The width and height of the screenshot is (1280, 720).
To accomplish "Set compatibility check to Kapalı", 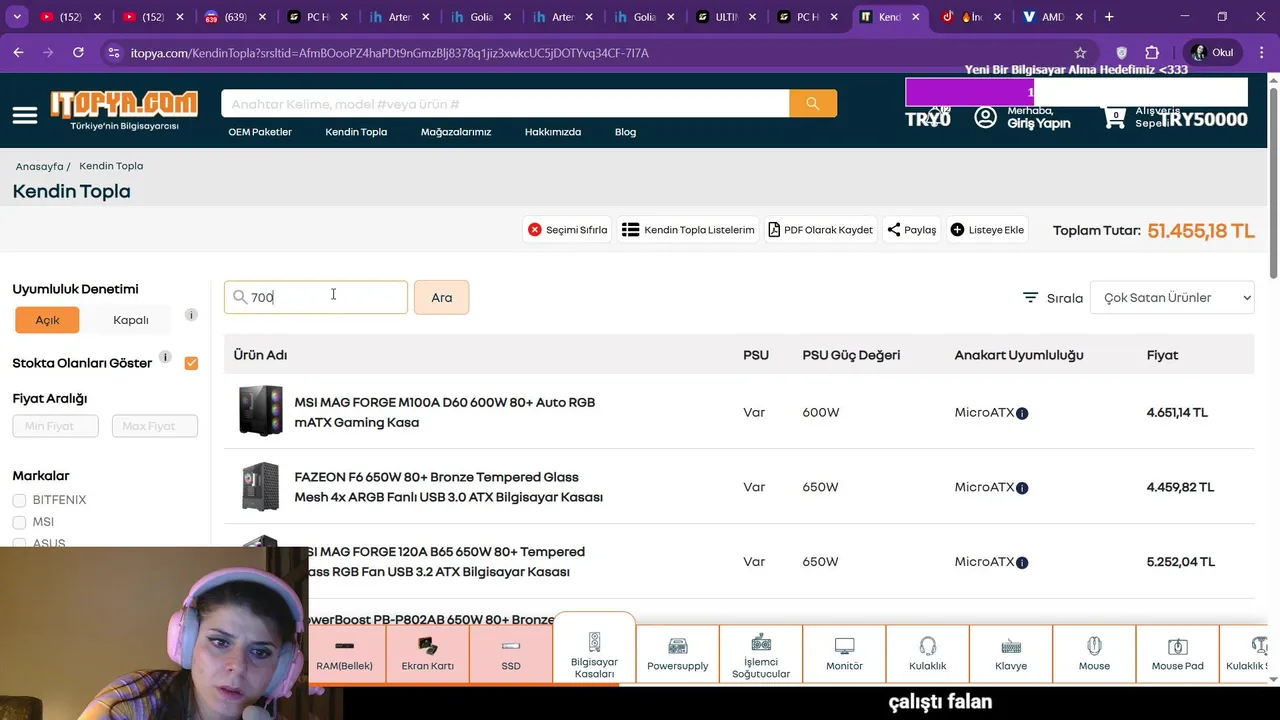I will [x=131, y=320].
